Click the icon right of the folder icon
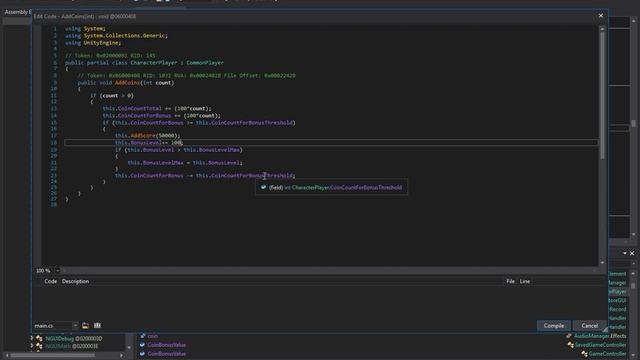The height and width of the screenshot is (360, 640). pyautogui.click(x=97, y=326)
